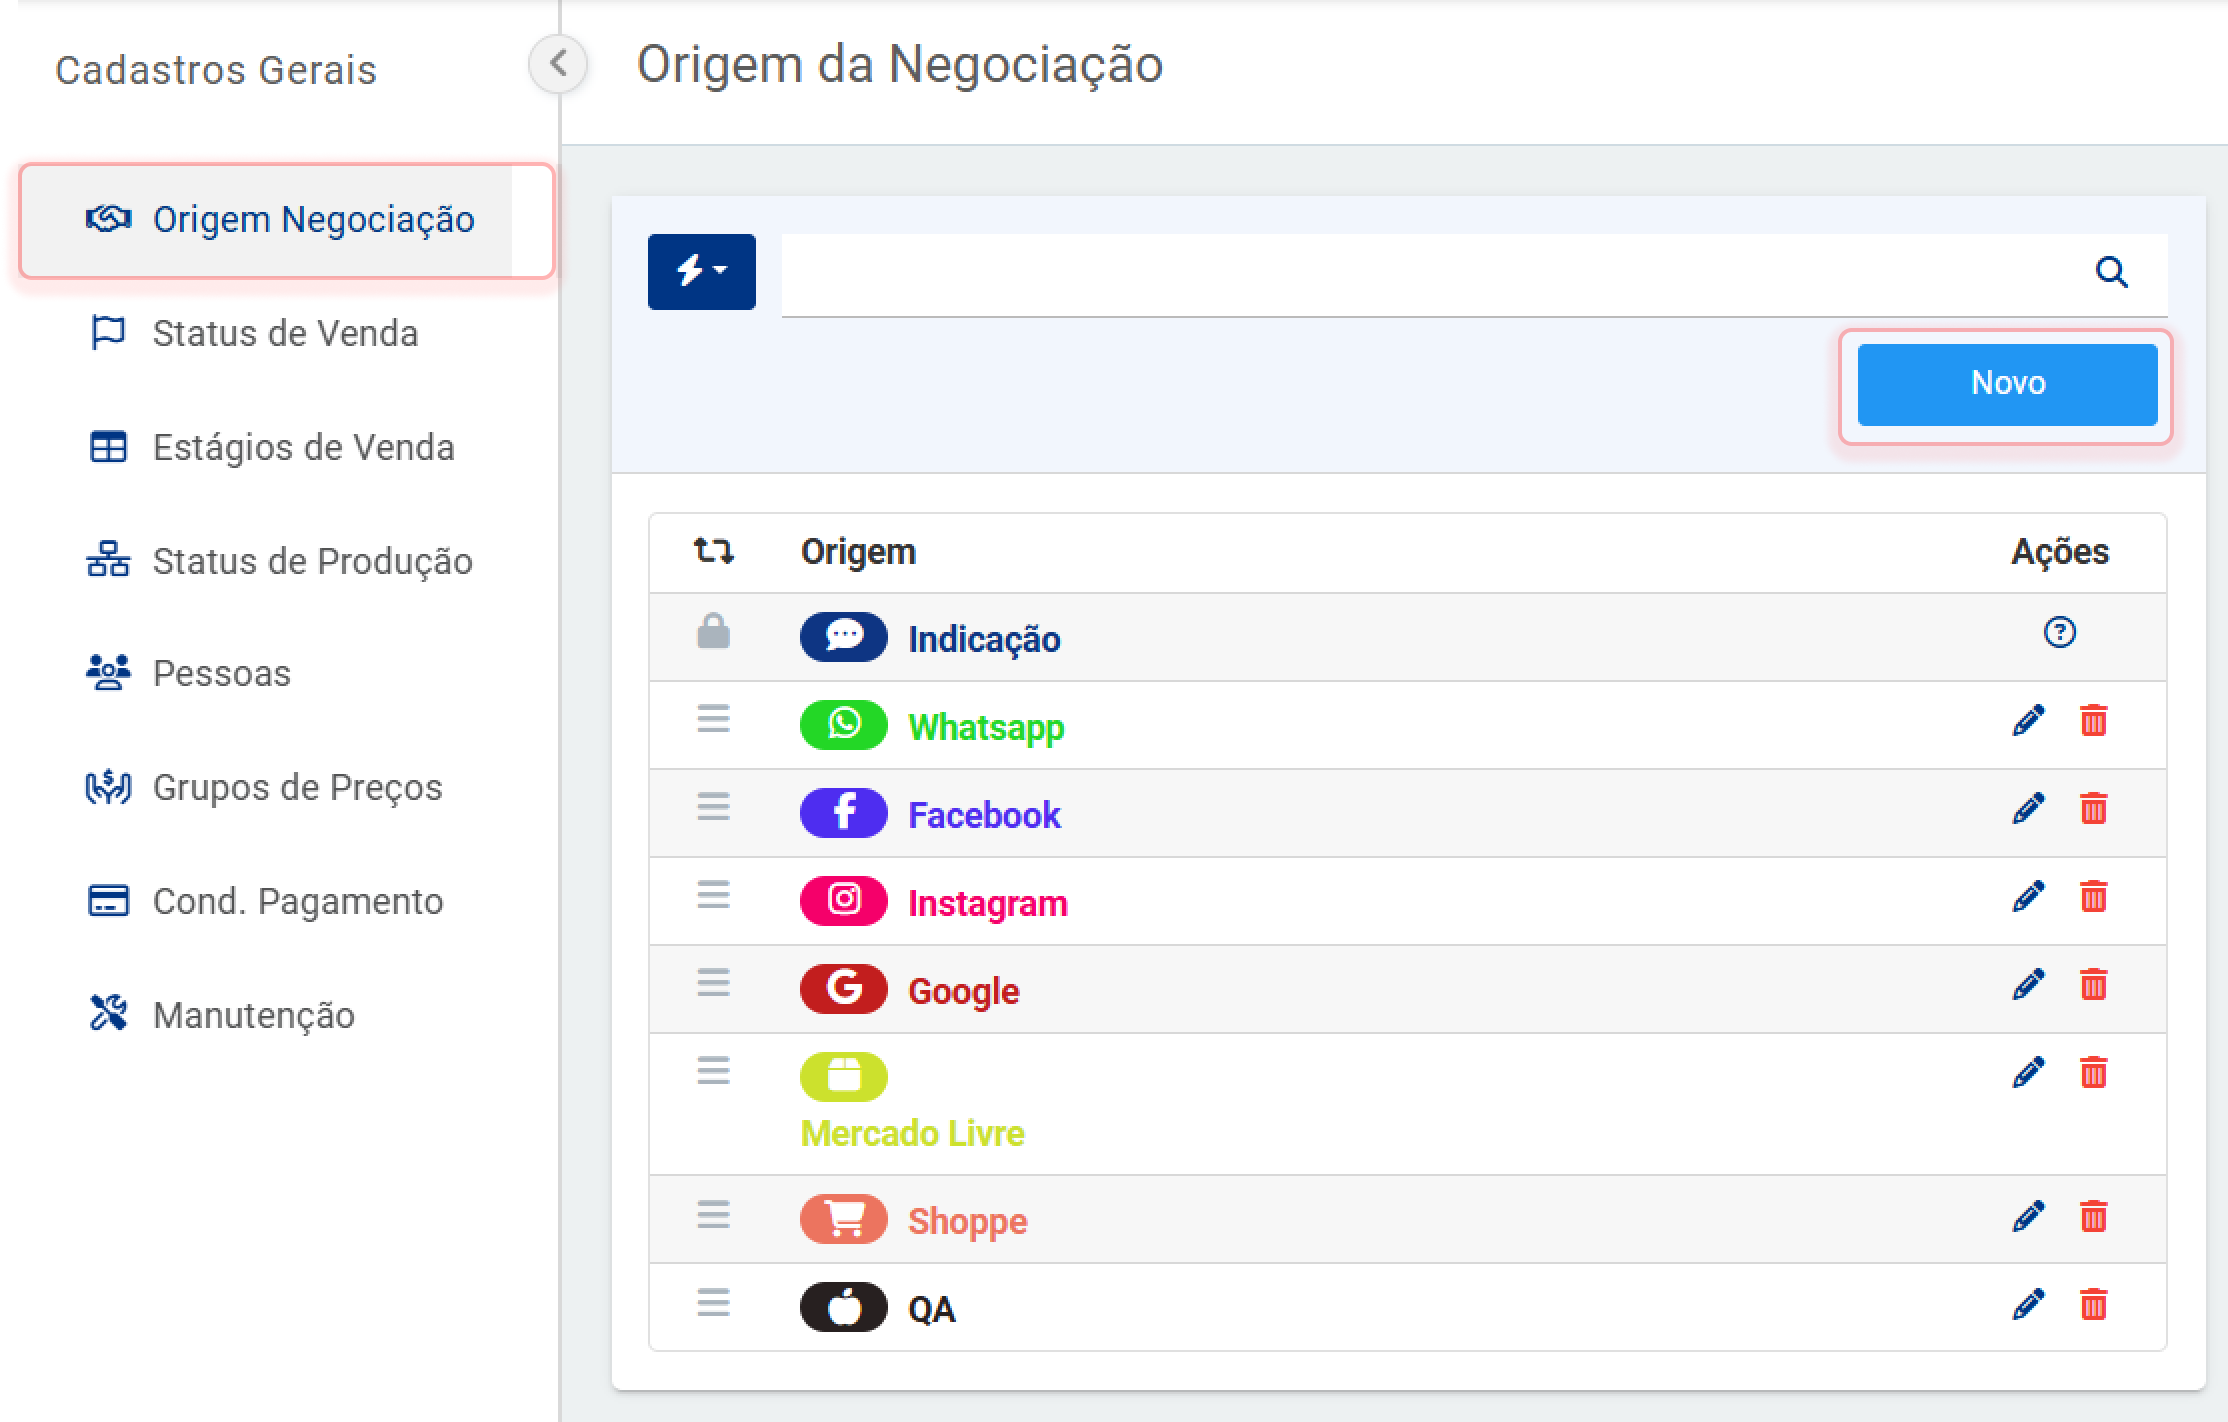Click the Google origin label
This screenshot has height=1422, width=2228.
tap(963, 991)
